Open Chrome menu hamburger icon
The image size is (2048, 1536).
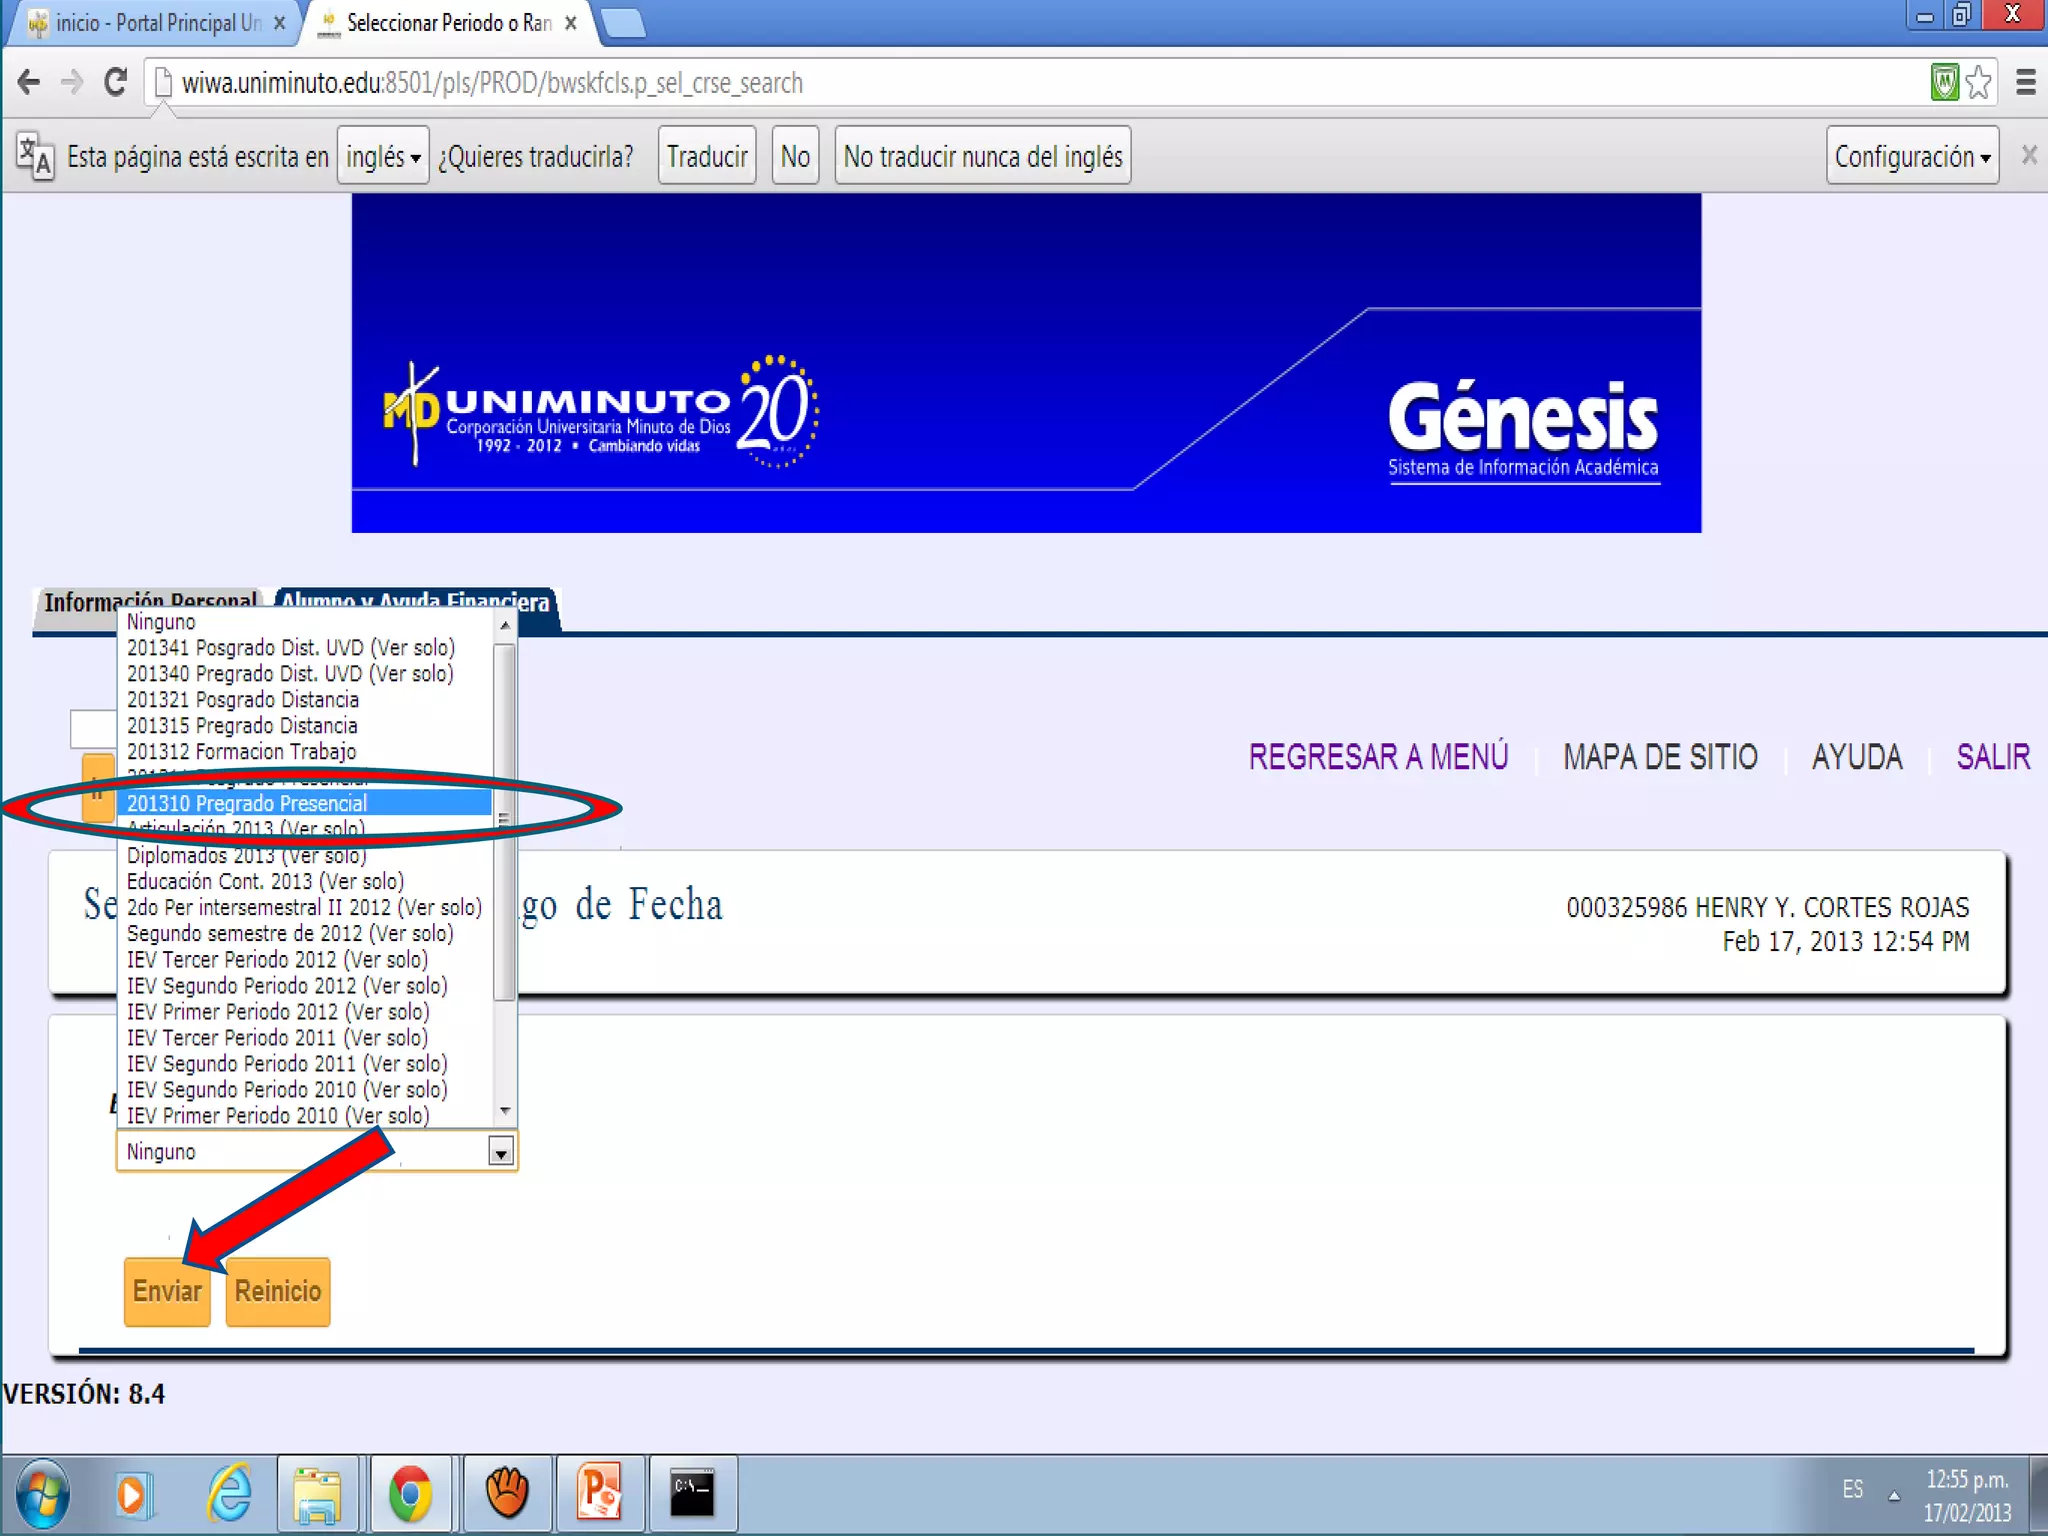click(2025, 83)
